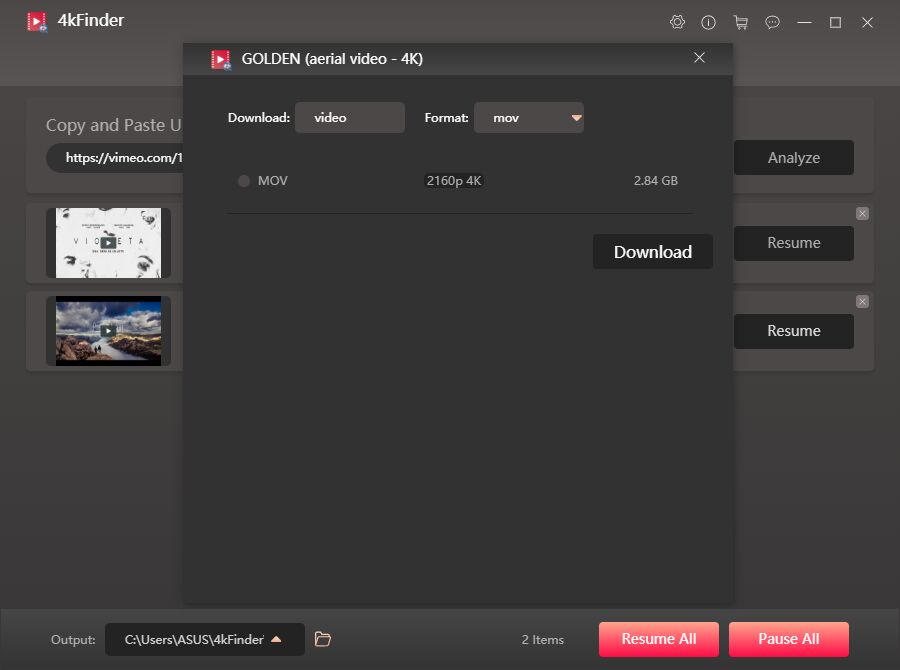This screenshot has height=670, width=900.
Task: Select the MOV 2160p 4K radio option
Action: pyautogui.click(x=244, y=181)
